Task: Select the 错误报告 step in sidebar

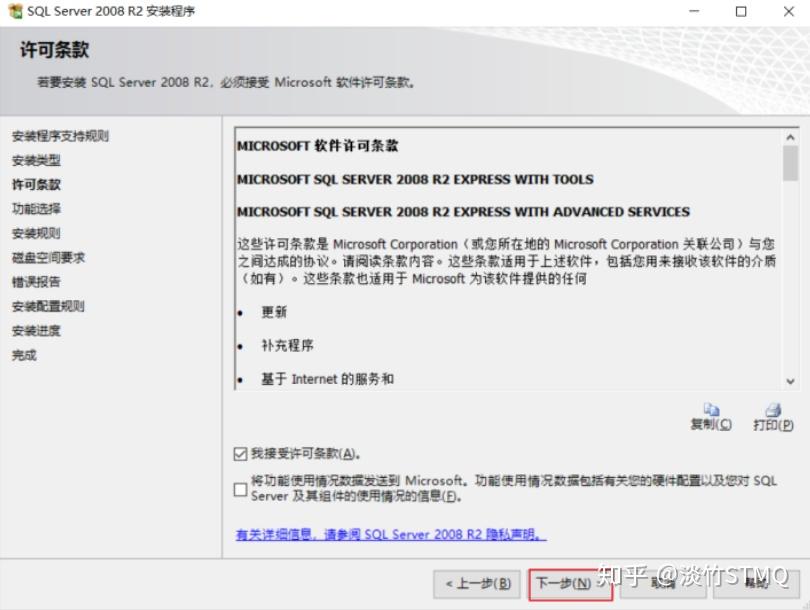Action: tap(36, 281)
